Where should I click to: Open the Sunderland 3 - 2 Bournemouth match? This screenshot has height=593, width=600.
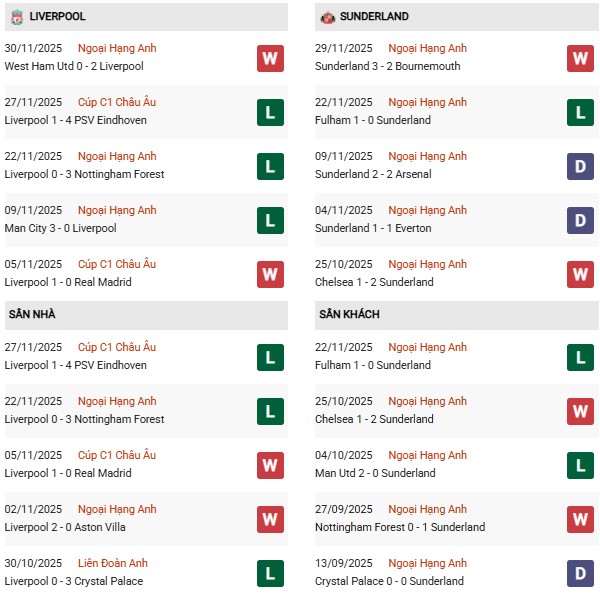coord(389,66)
